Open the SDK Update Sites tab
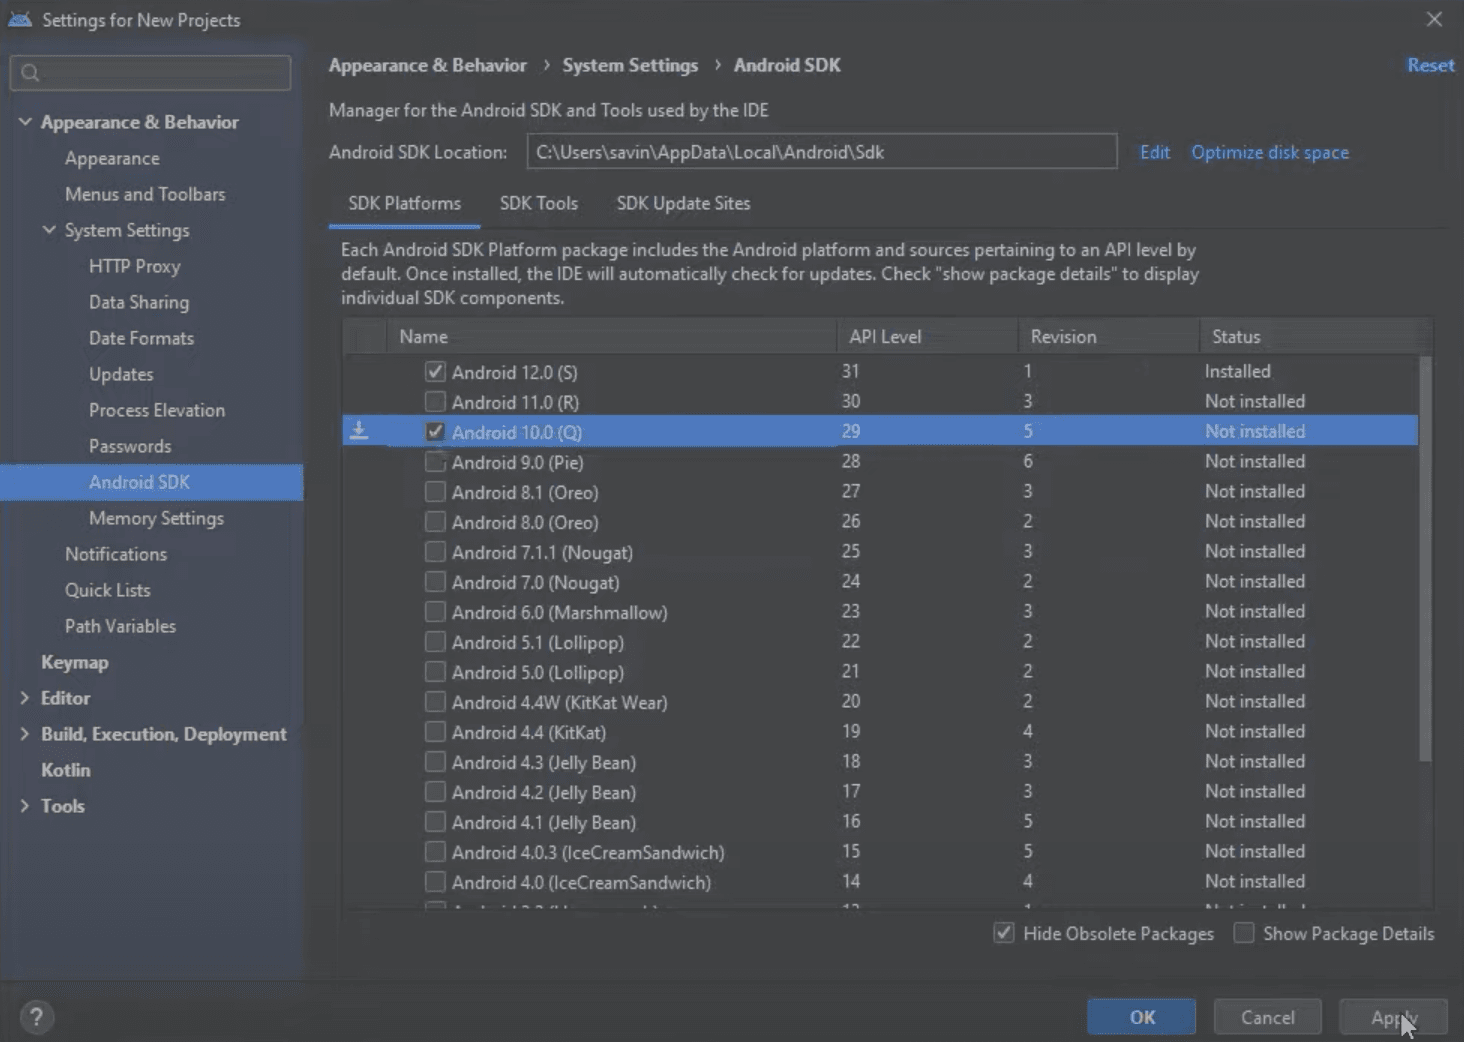 683,203
